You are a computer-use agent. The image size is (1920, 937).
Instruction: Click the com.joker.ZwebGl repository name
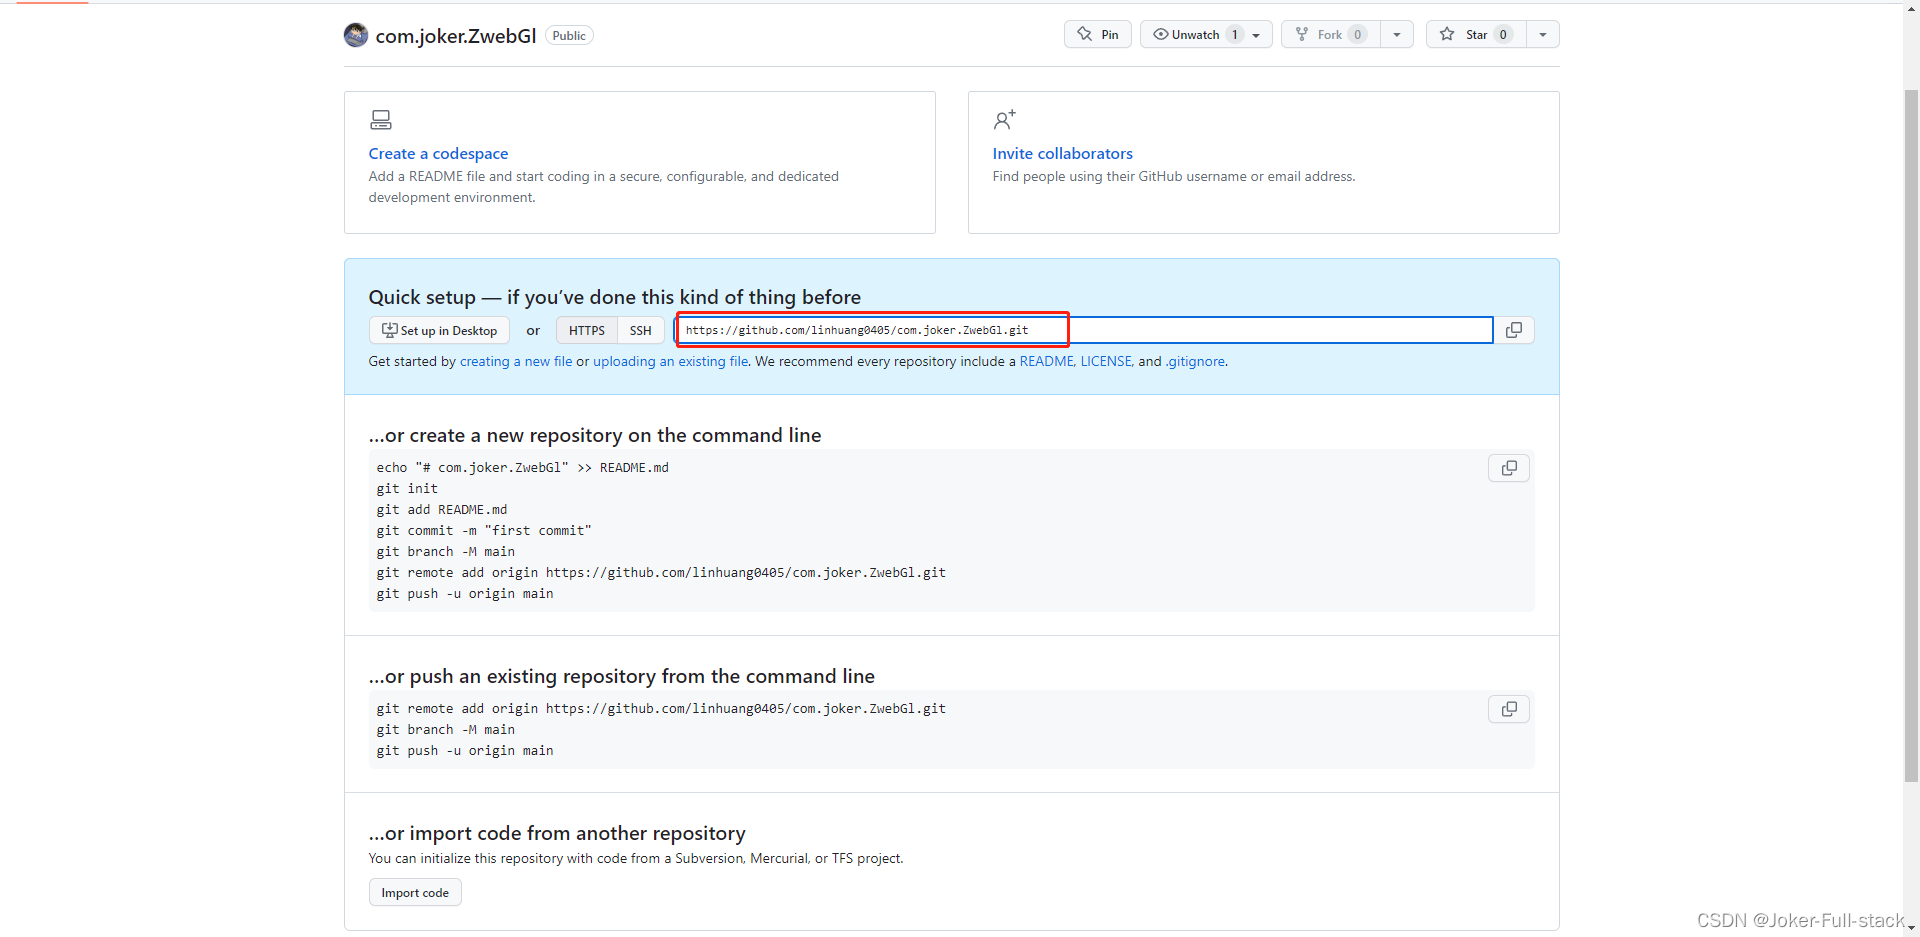click(456, 36)
